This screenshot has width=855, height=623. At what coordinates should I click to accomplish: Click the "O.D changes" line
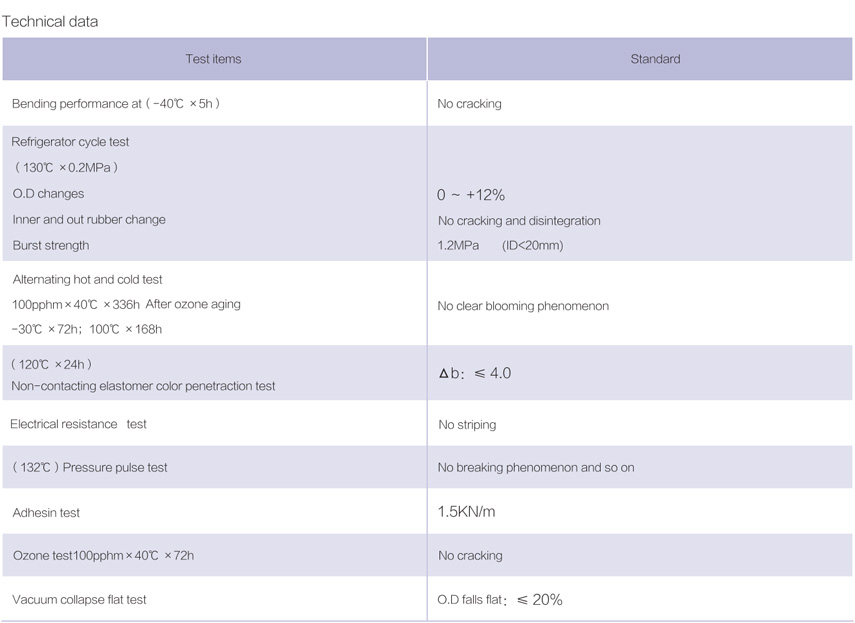click(x=48, y=194)
